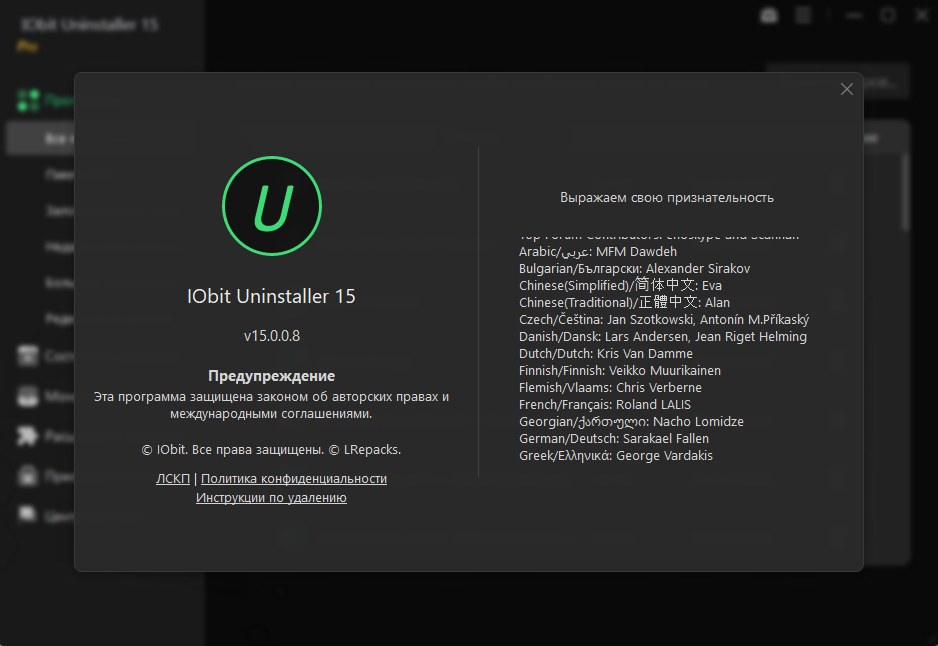Open the hamburger menu in main window title bar
Screen dimensions: 938x646
pos(803,16)
